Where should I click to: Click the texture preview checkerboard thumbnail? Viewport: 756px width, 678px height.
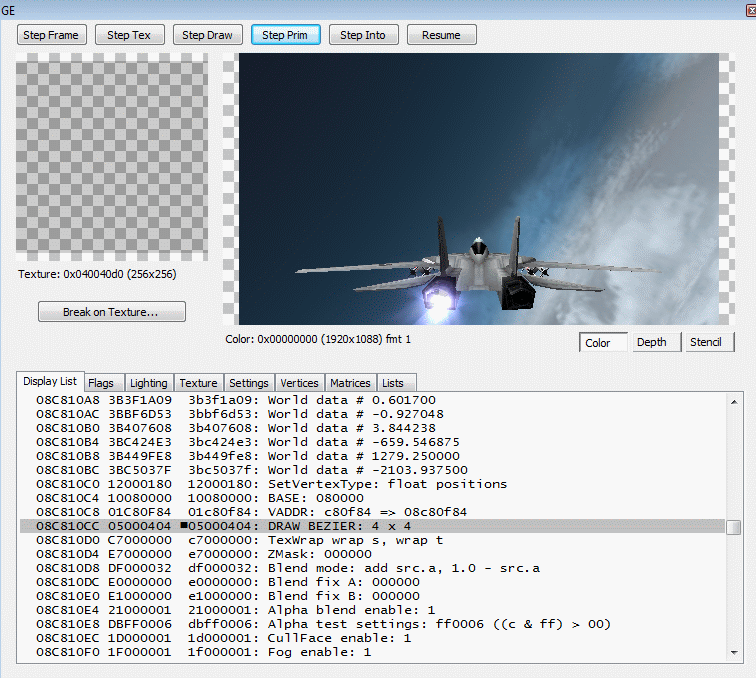(x=112, y=157)
